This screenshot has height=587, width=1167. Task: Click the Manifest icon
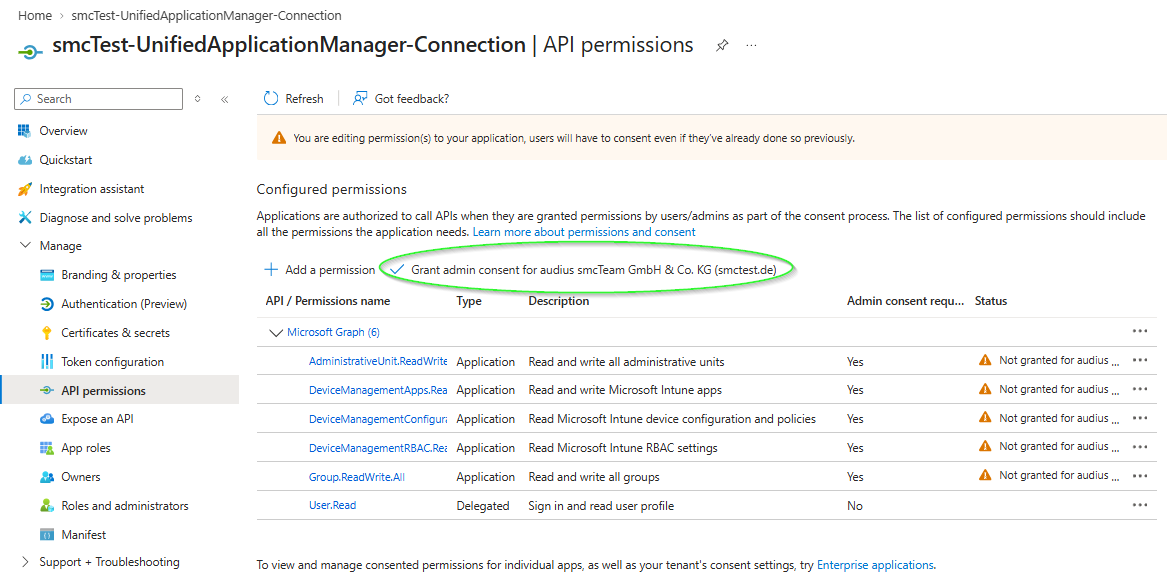(47, 535)
